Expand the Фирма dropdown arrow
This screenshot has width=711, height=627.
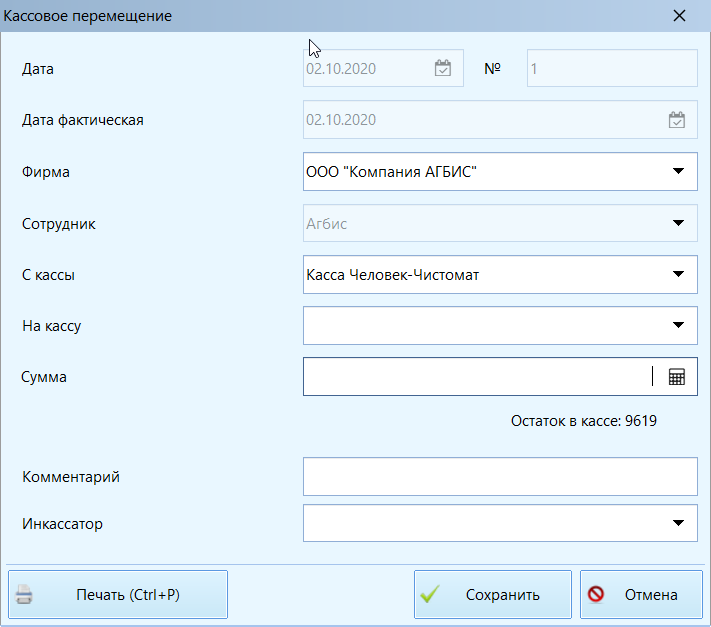tap(677, 171)
